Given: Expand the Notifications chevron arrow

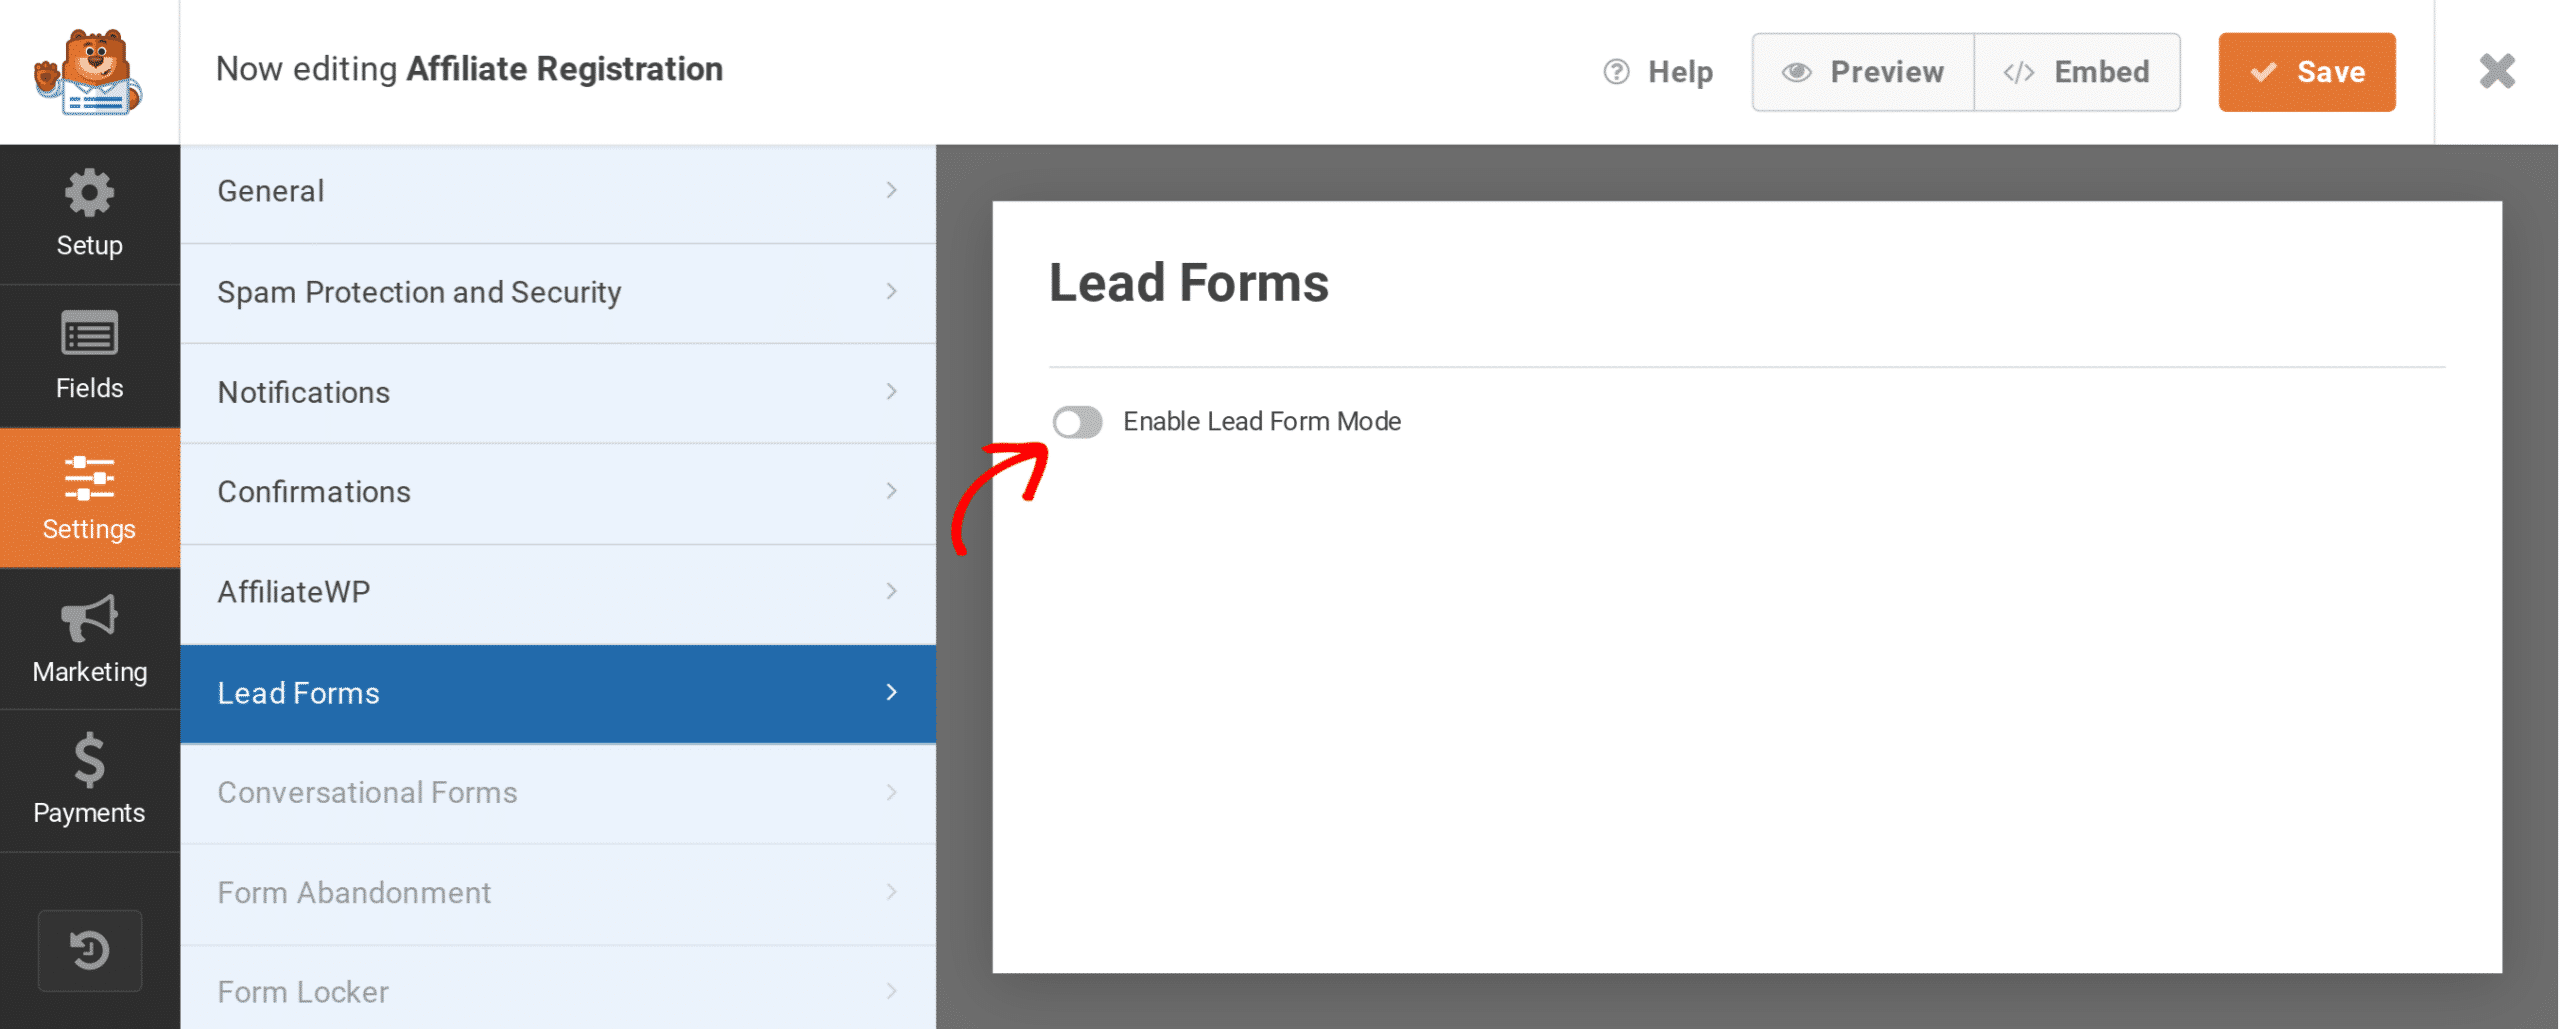Looking at the screenshot, I should (x=891, y=391).
